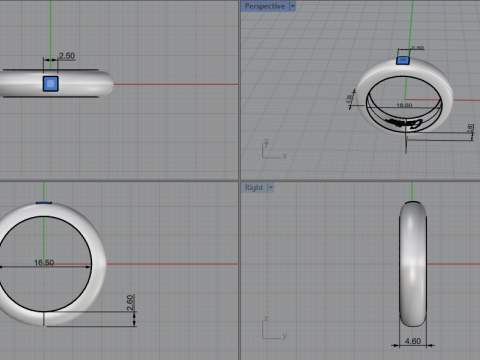Open the Perspective viewport title menu
Viewport: 480px width, 360px height.
[x=265, y=6]
